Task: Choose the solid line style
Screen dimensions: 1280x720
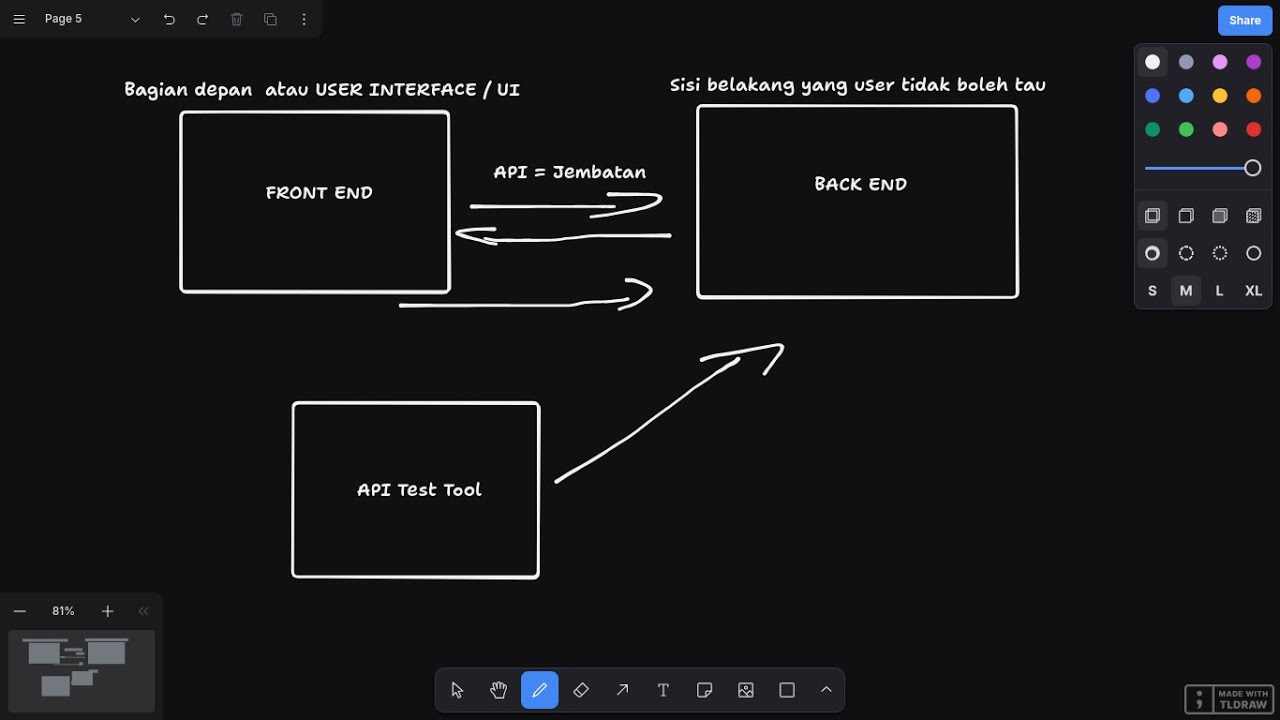Action: pyautogui.click(x=1254, y=254)
